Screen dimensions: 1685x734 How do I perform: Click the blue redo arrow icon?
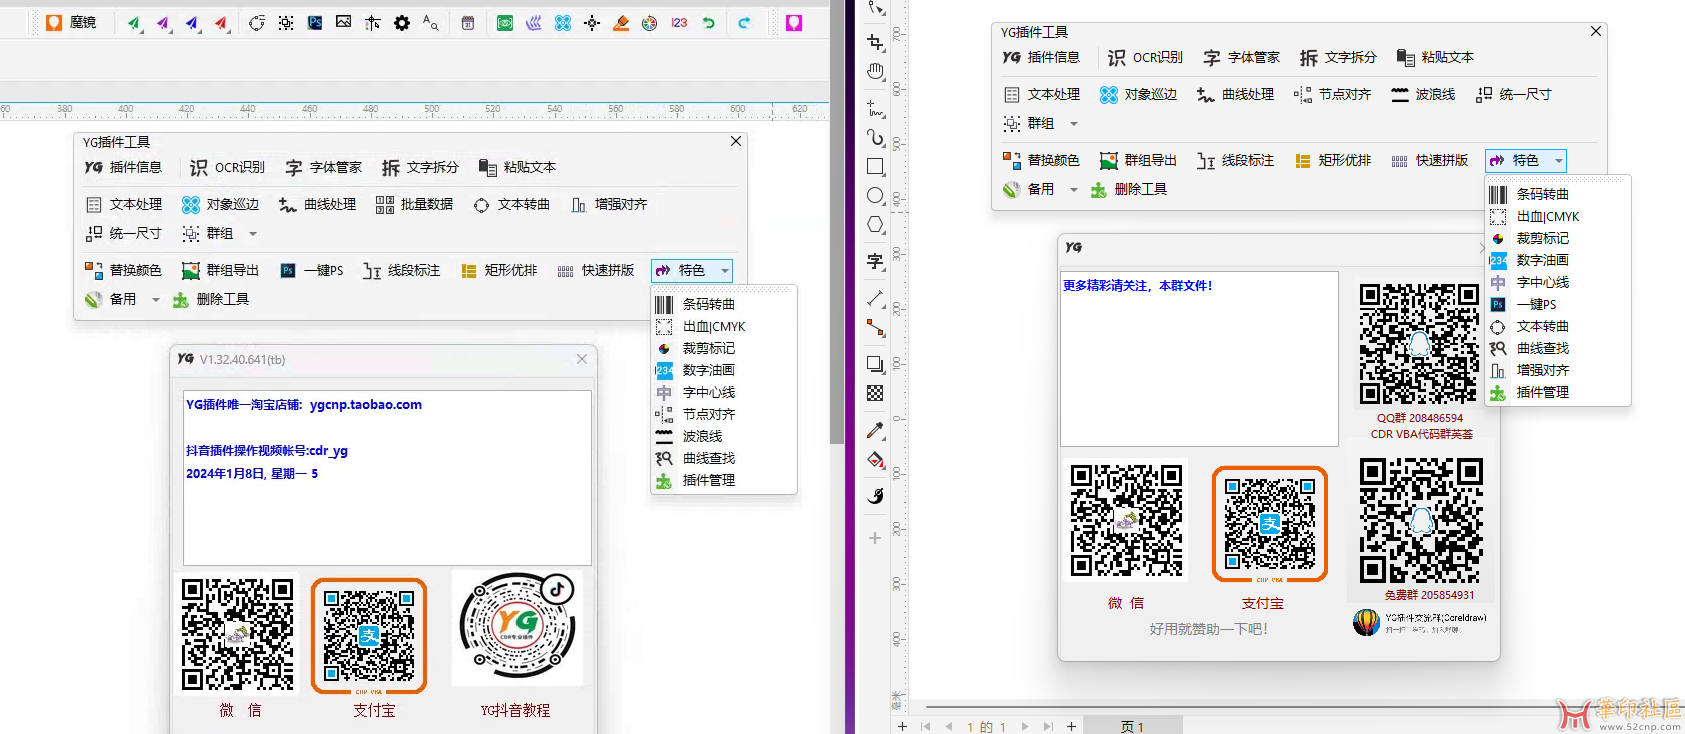(744, 23)
